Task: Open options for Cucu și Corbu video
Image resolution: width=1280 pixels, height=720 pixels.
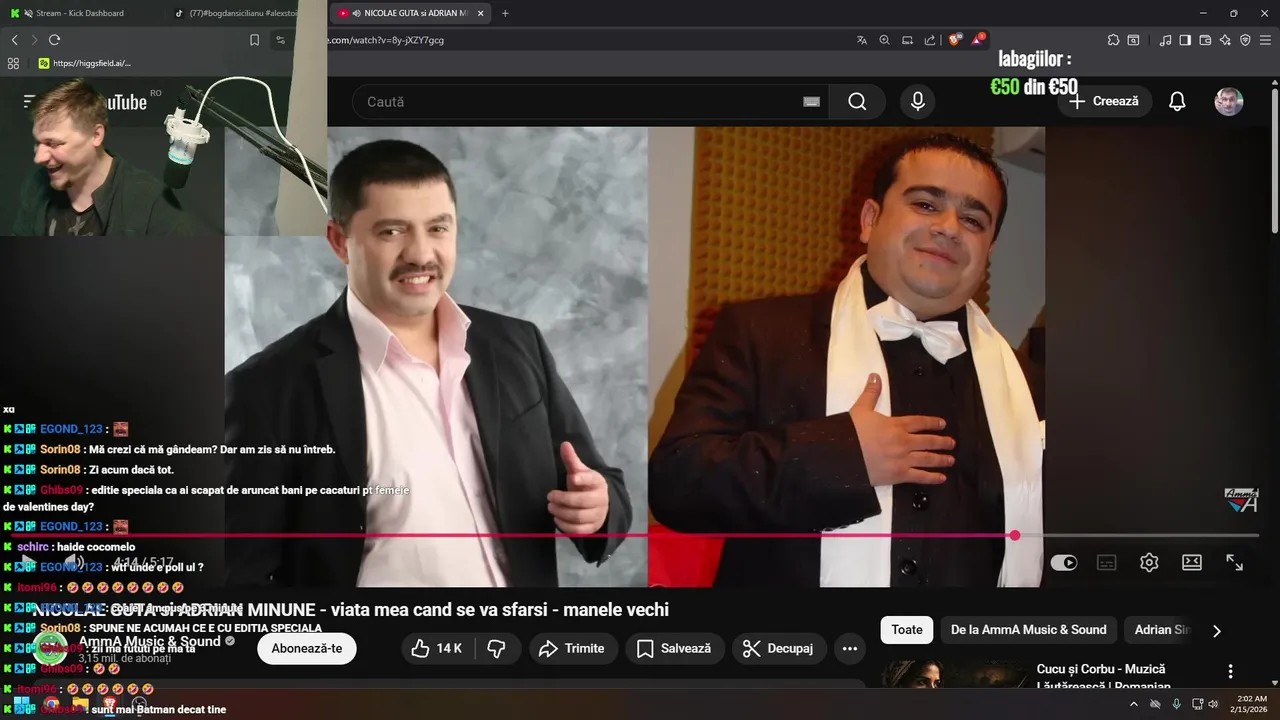Action: [x=1231, y=672]
